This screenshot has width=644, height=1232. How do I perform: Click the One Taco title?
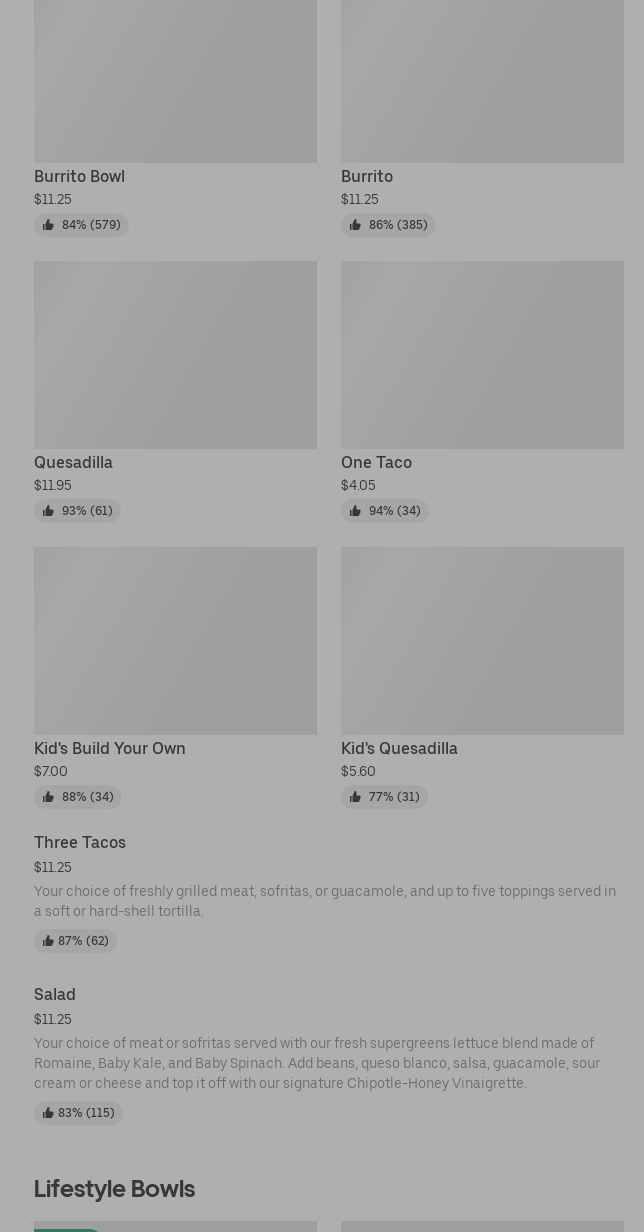pos(376,463)
